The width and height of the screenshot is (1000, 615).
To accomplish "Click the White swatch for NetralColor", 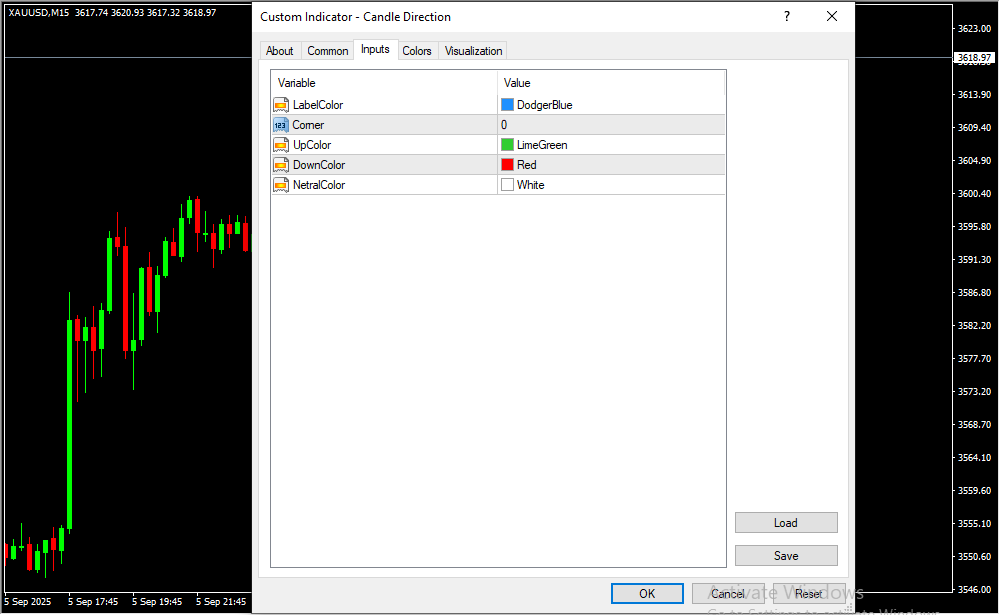I will click(x=507, y=185).
